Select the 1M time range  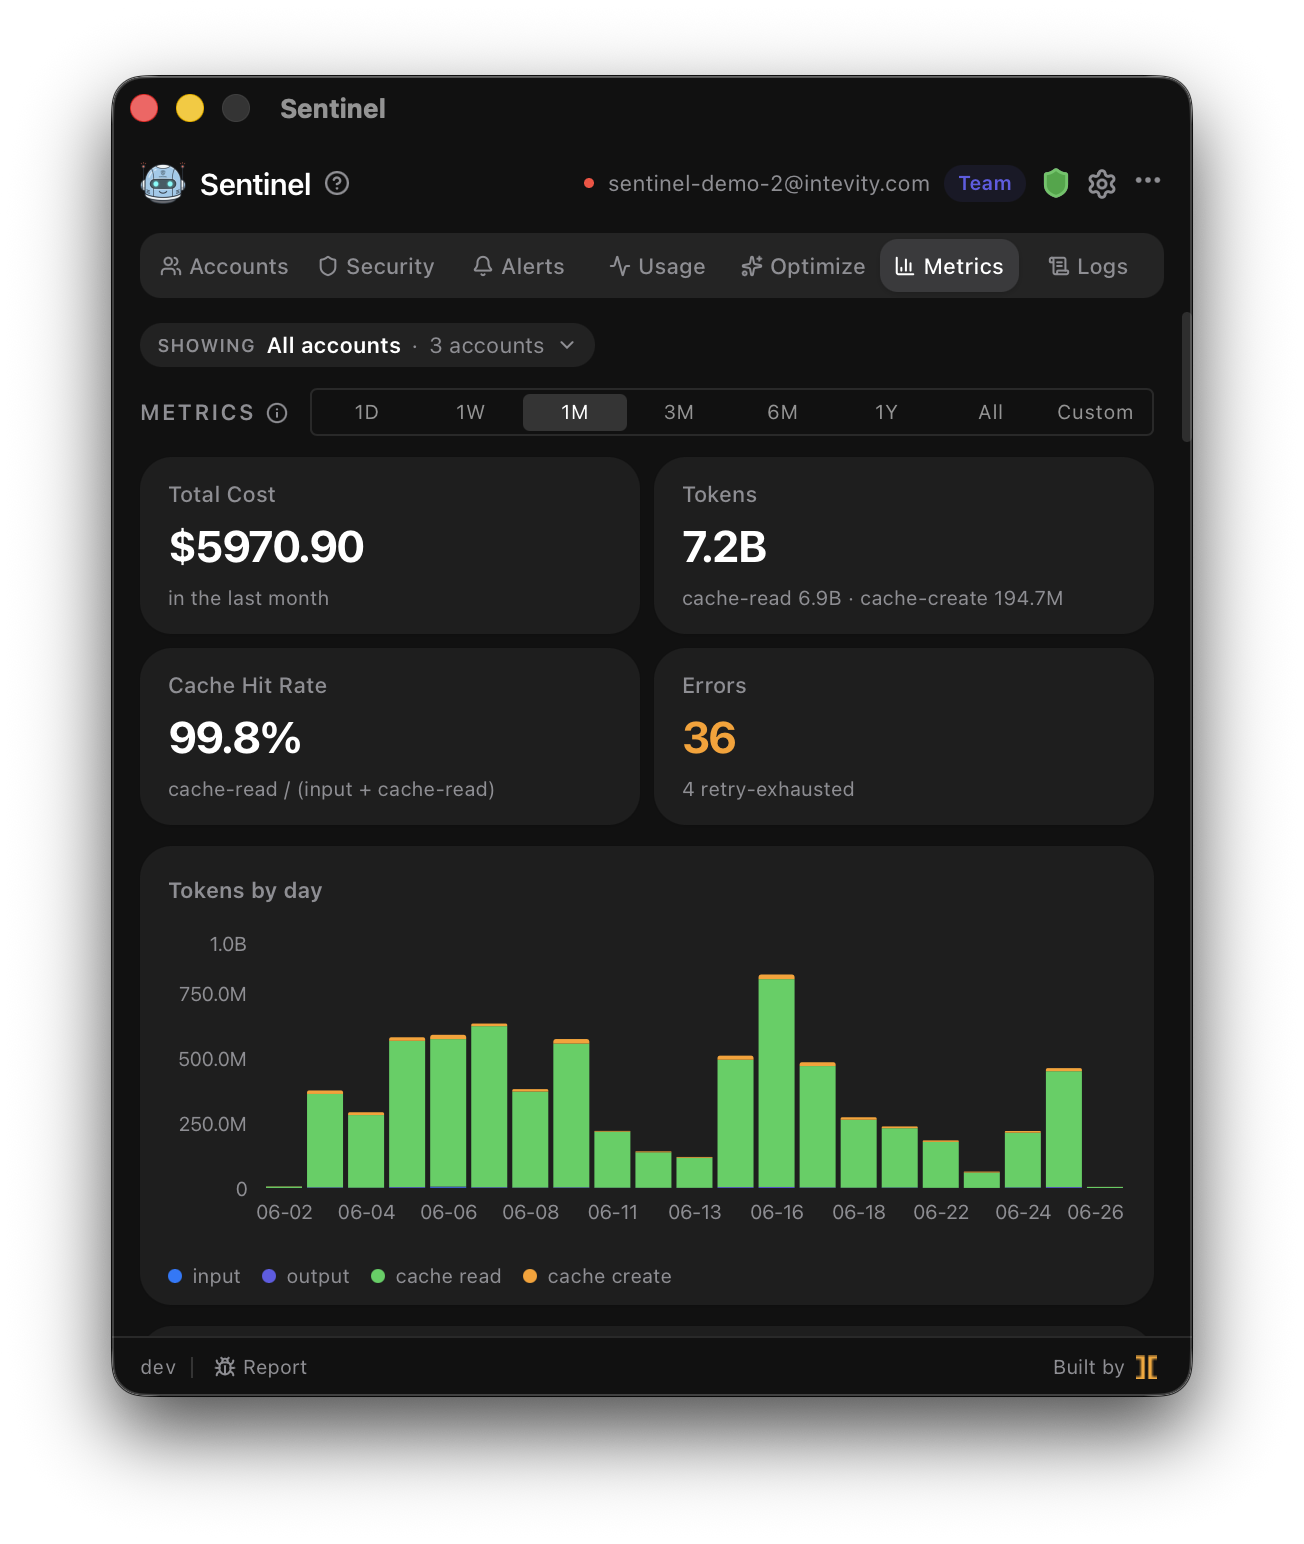pos(575,412)
